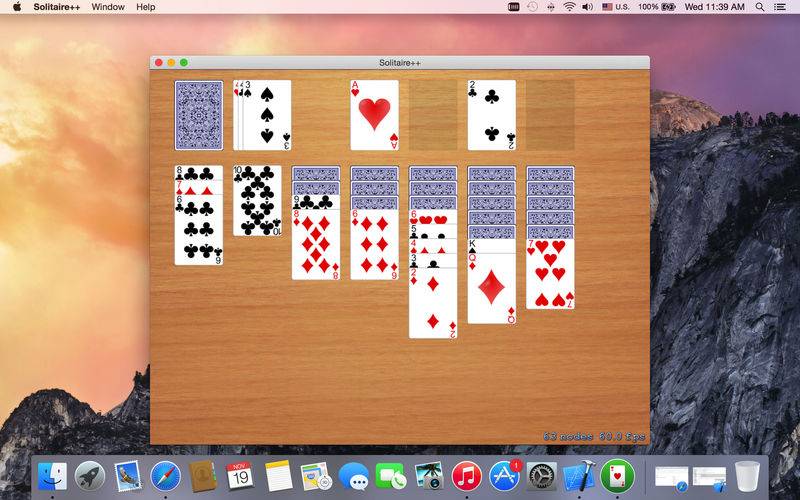800x500 pixels.
Task: Open Notification Center list icon
Action: (x=780, y=7)
